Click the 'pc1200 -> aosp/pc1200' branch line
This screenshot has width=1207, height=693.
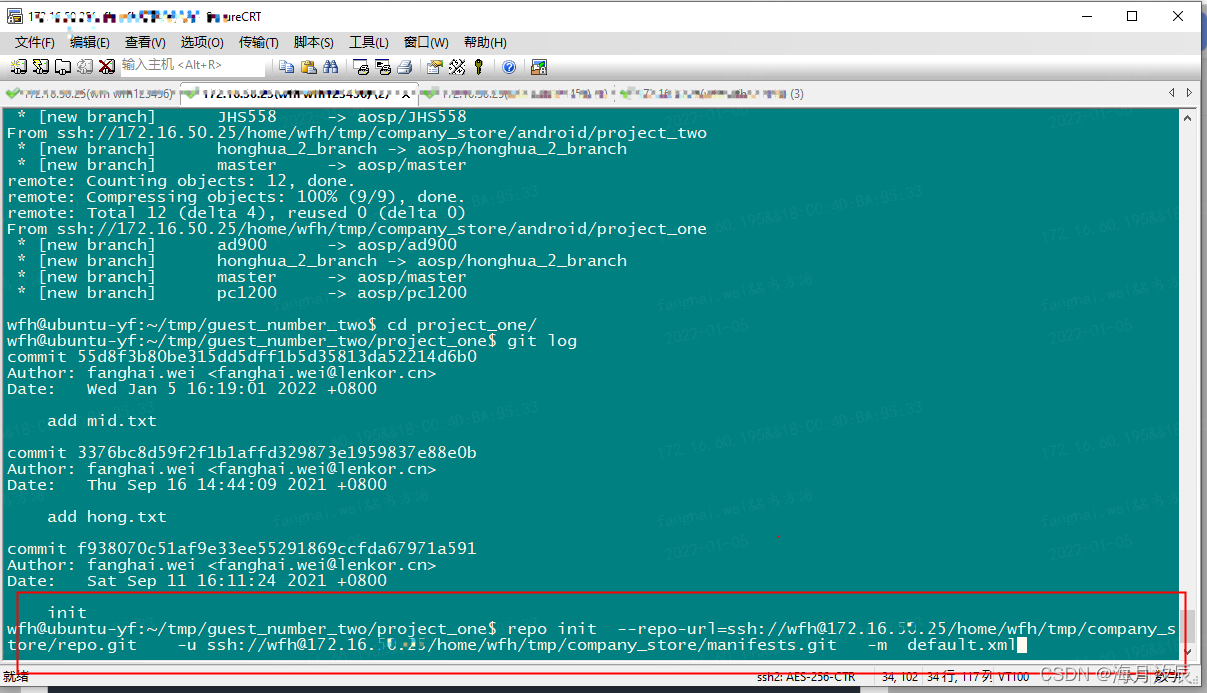242,292
